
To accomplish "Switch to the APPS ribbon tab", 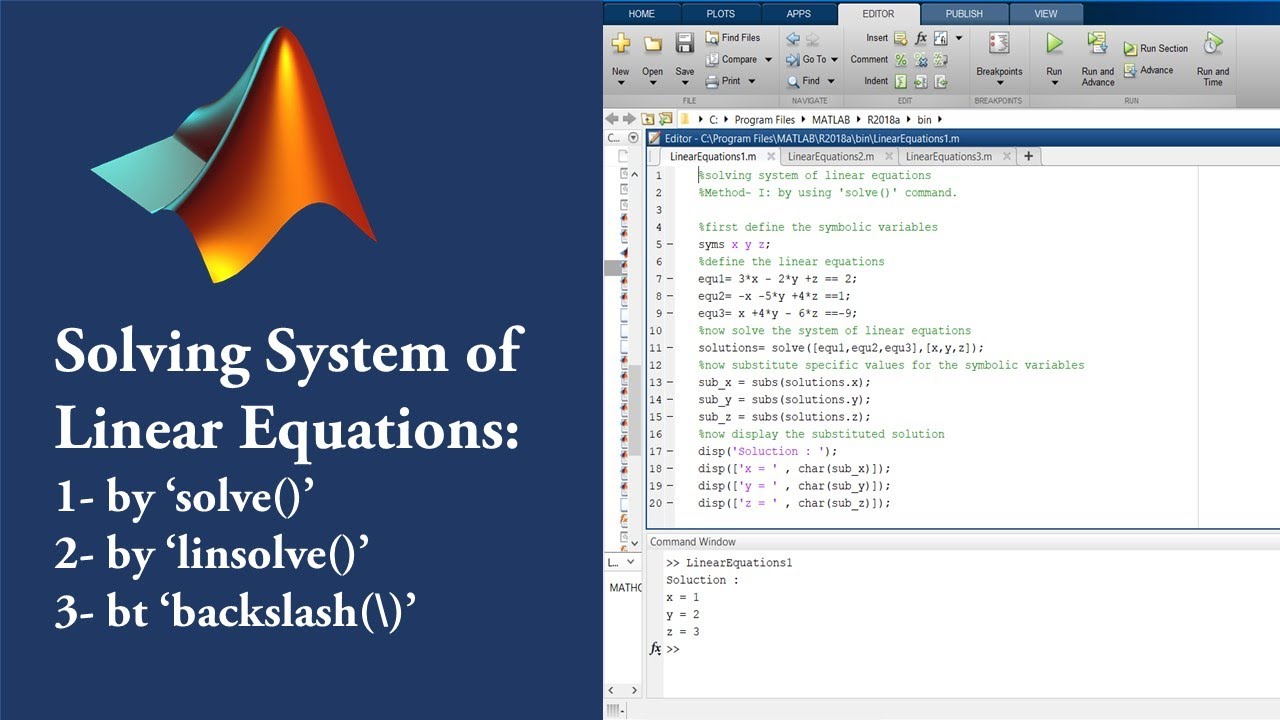I will pos(798,14).
